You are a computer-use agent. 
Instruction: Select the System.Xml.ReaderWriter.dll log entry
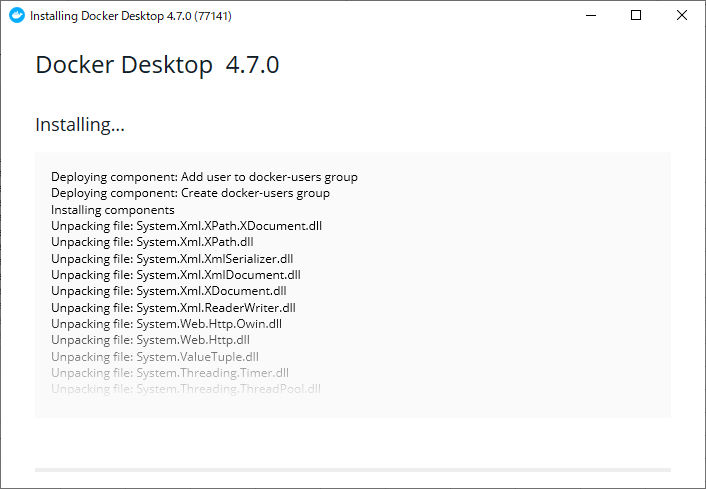173,308
